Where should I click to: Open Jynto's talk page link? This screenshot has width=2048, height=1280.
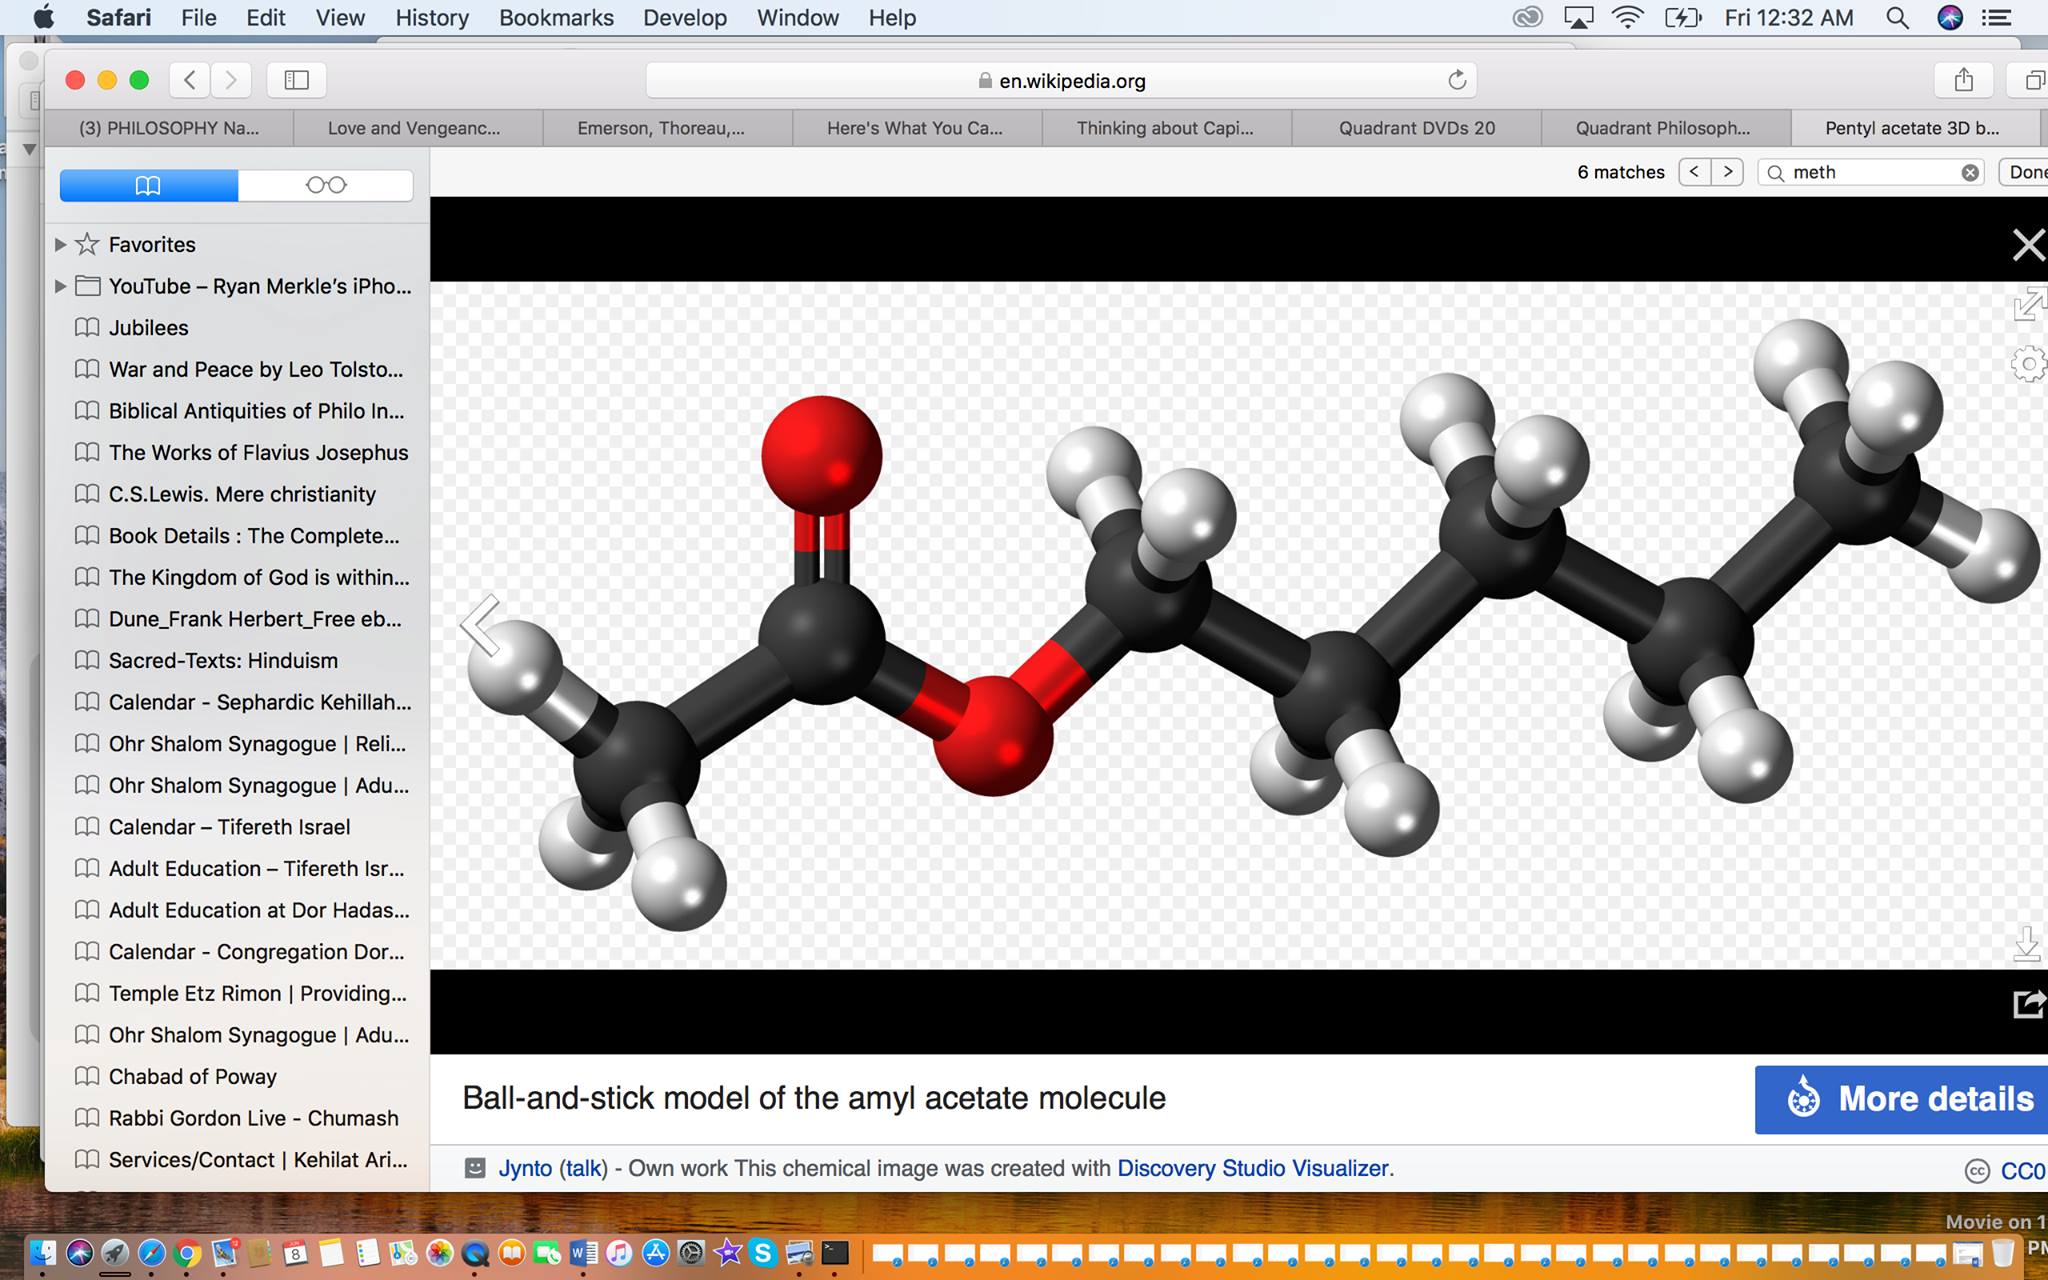[x=584, y=1168]
